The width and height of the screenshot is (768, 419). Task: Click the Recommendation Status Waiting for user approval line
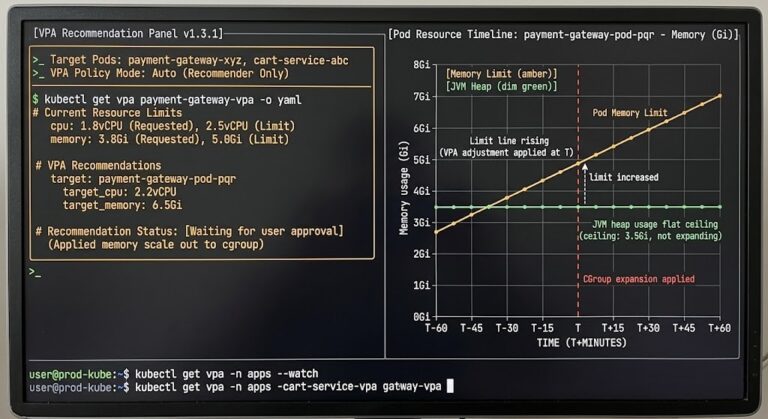(x=190, y=231)
